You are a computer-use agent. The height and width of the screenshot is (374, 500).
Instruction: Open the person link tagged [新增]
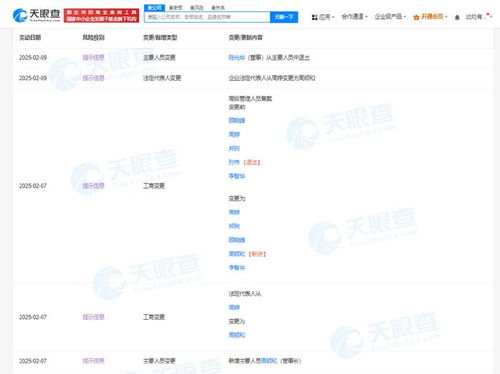237,254
